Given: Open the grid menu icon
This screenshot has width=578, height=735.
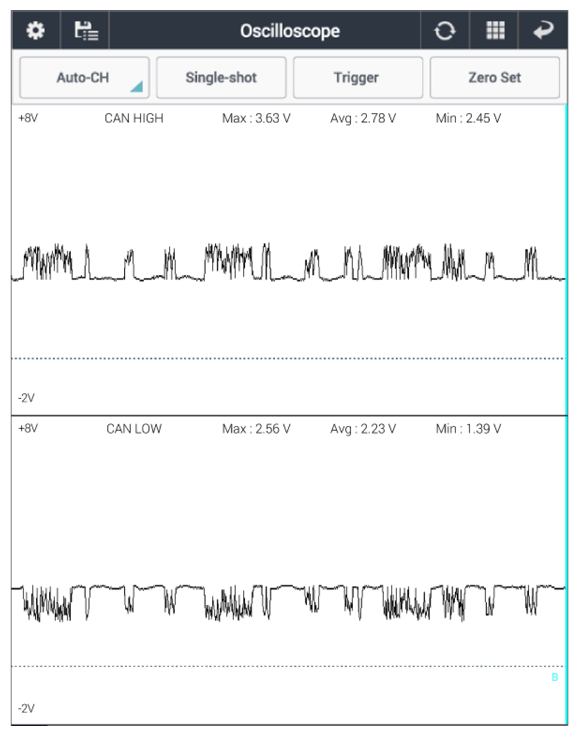Looking at the screenshot, I should [x=495, y=31].
